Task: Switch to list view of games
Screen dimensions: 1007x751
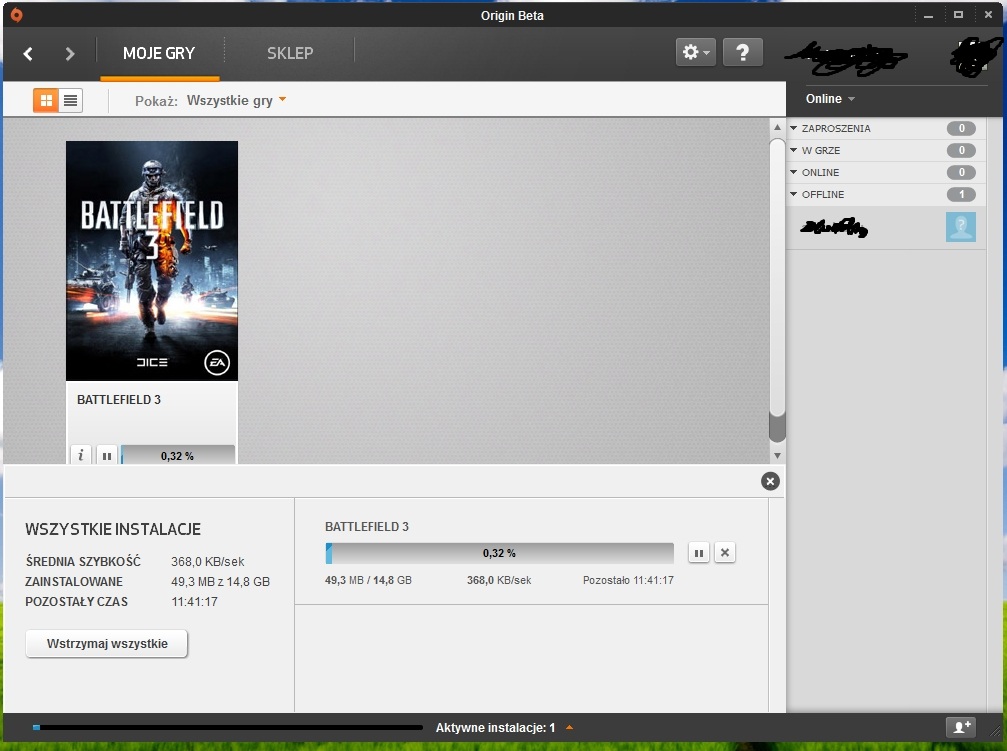Action: tap(71, 100)
